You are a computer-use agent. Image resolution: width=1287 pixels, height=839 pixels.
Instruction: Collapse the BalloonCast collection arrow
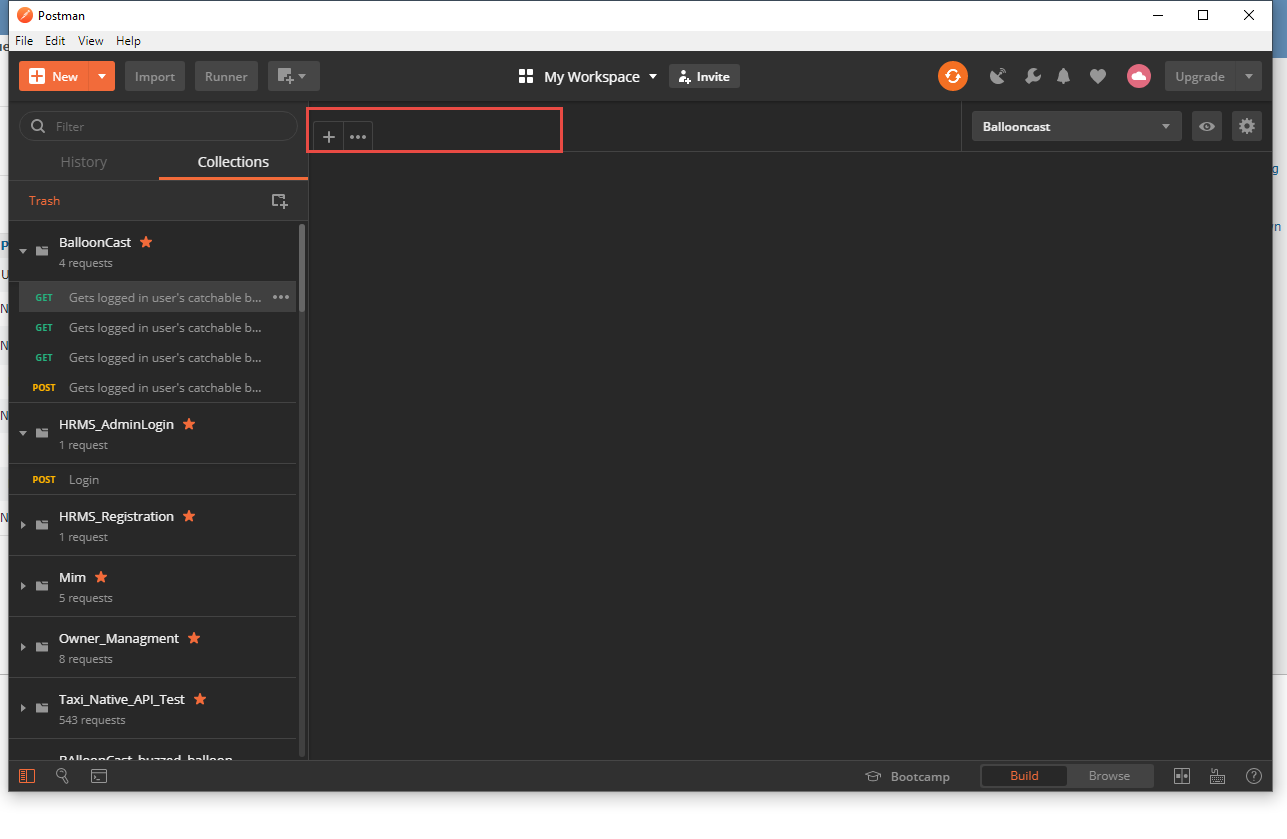tap(23, 251)
